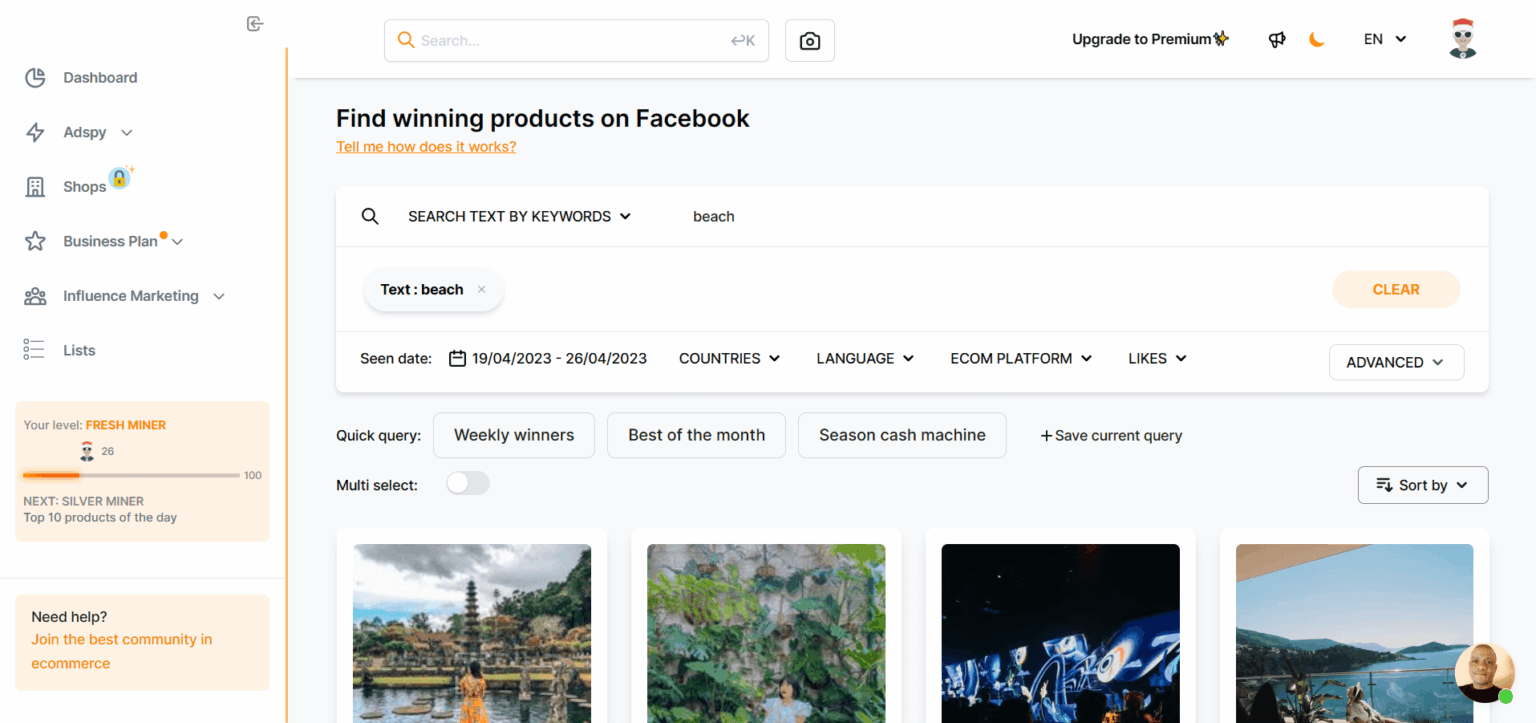
Task: Select Weekly winners quick query
Action: pos(514,435)
